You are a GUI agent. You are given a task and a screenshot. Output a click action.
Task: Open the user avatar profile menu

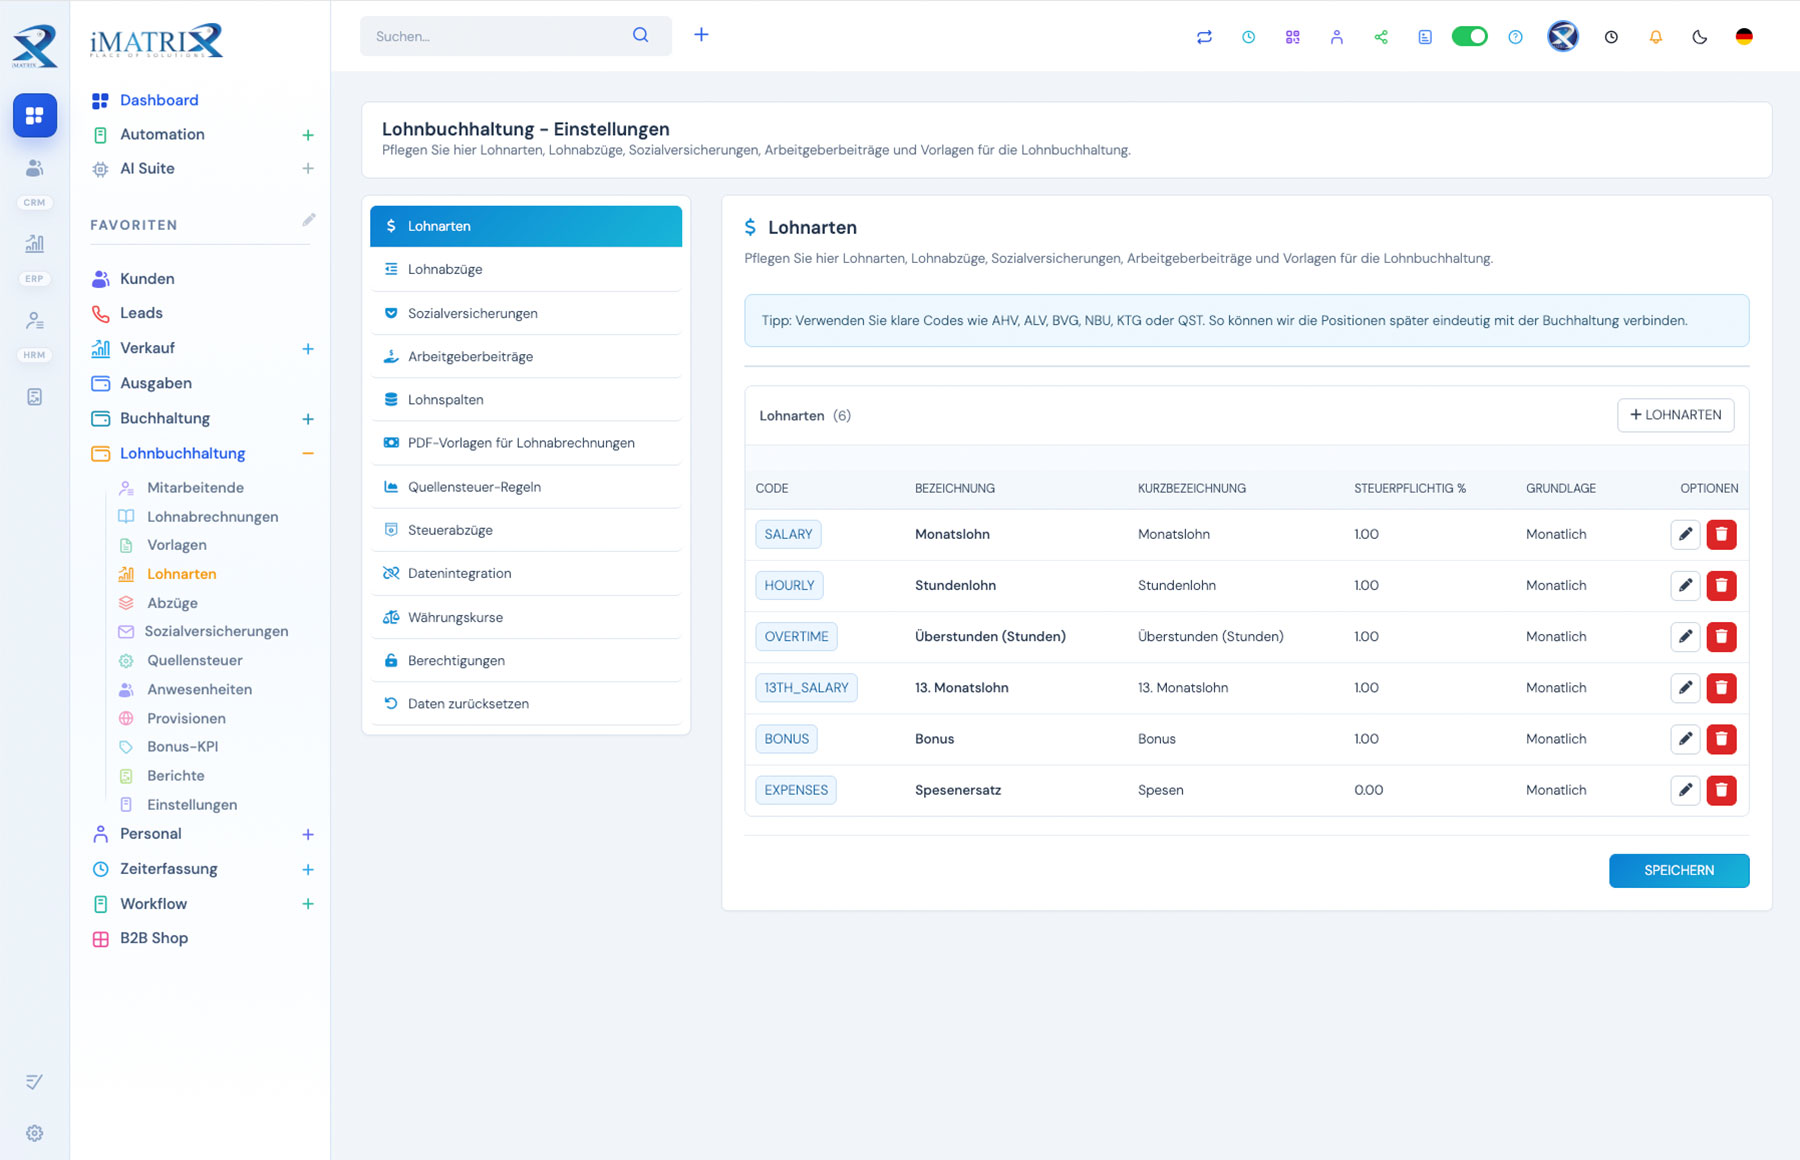1563,36
